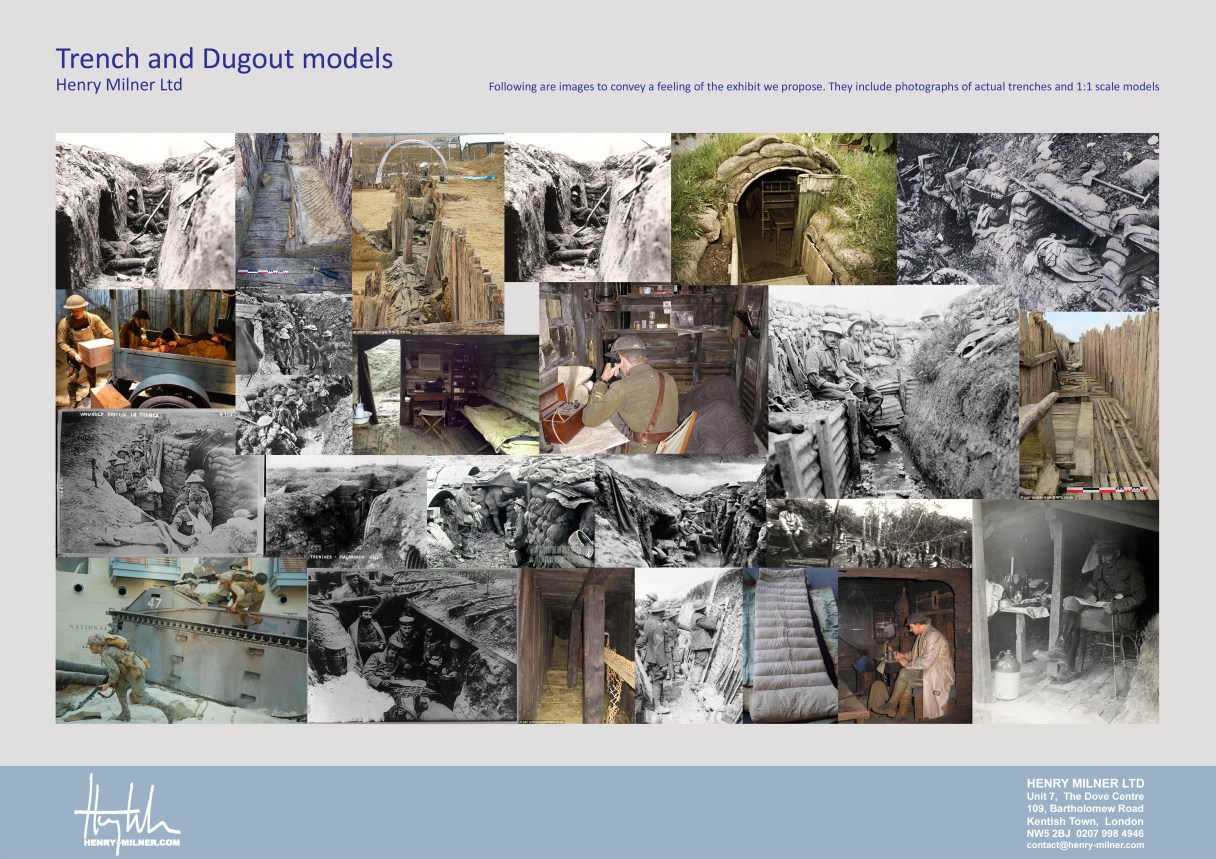Open the contact@henry-milner.com email link

click(1085, 846)
